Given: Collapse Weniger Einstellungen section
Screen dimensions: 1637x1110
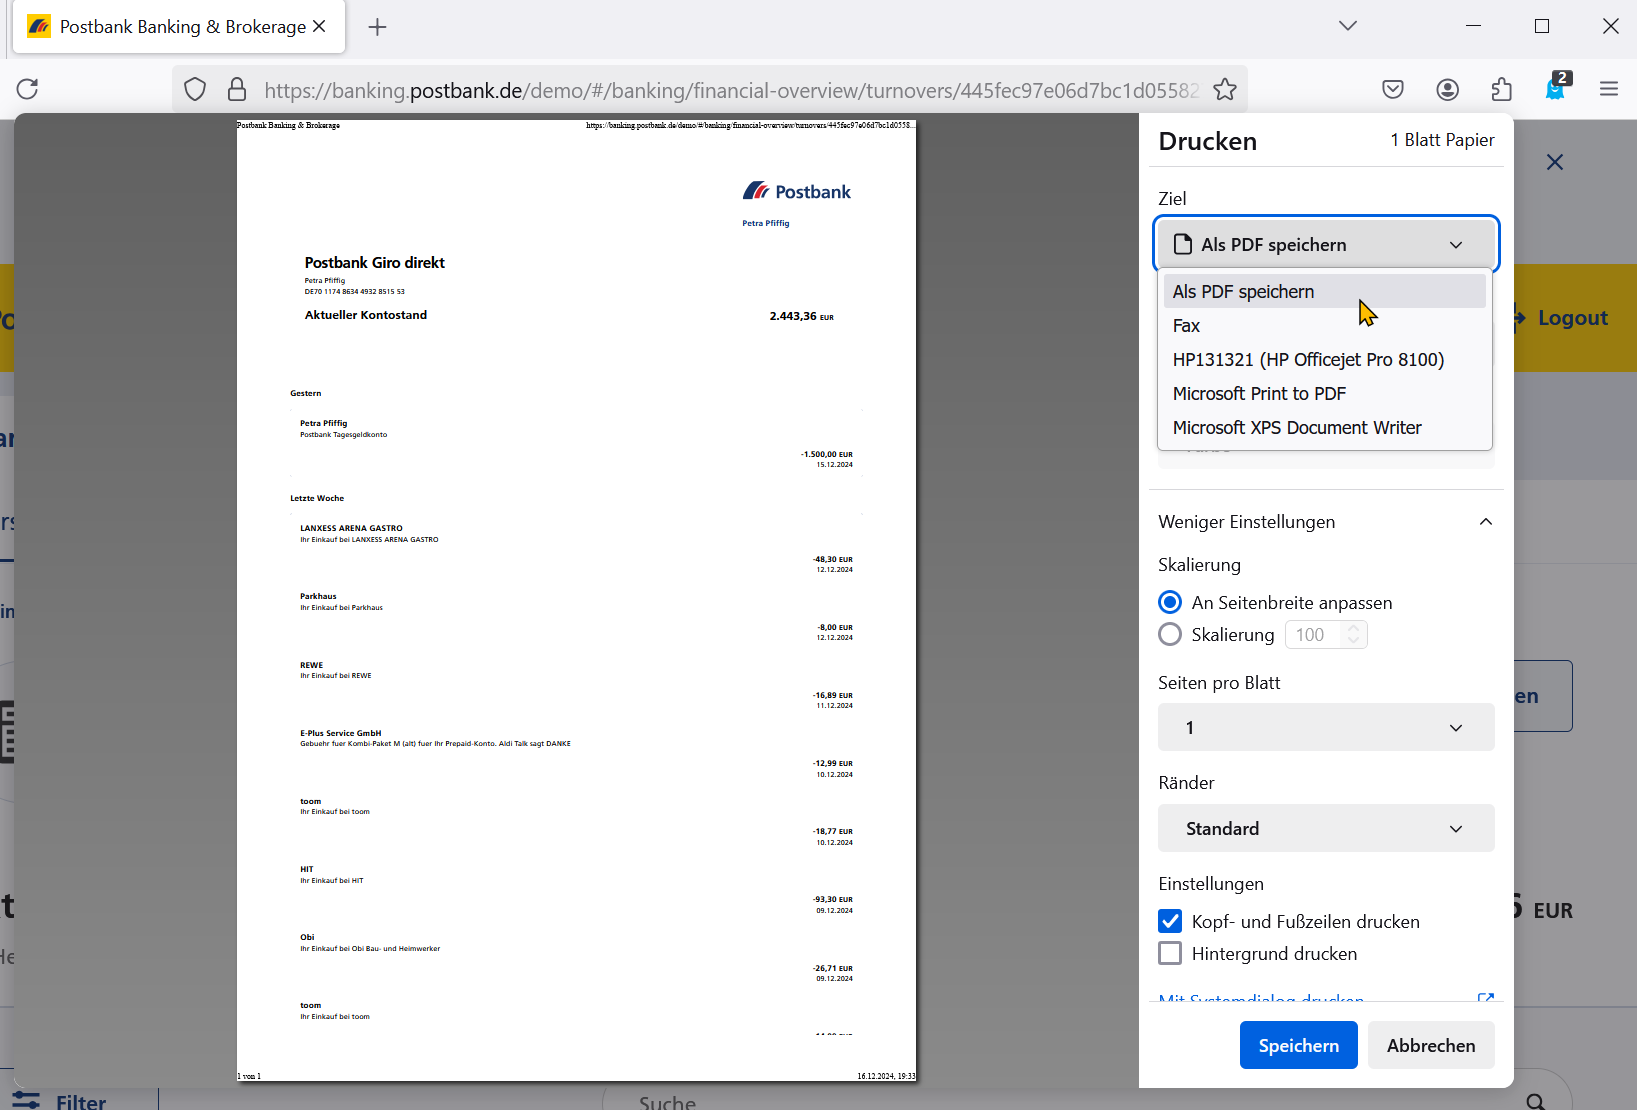Looking at the screenshot, I should (x=1326, y=521).
